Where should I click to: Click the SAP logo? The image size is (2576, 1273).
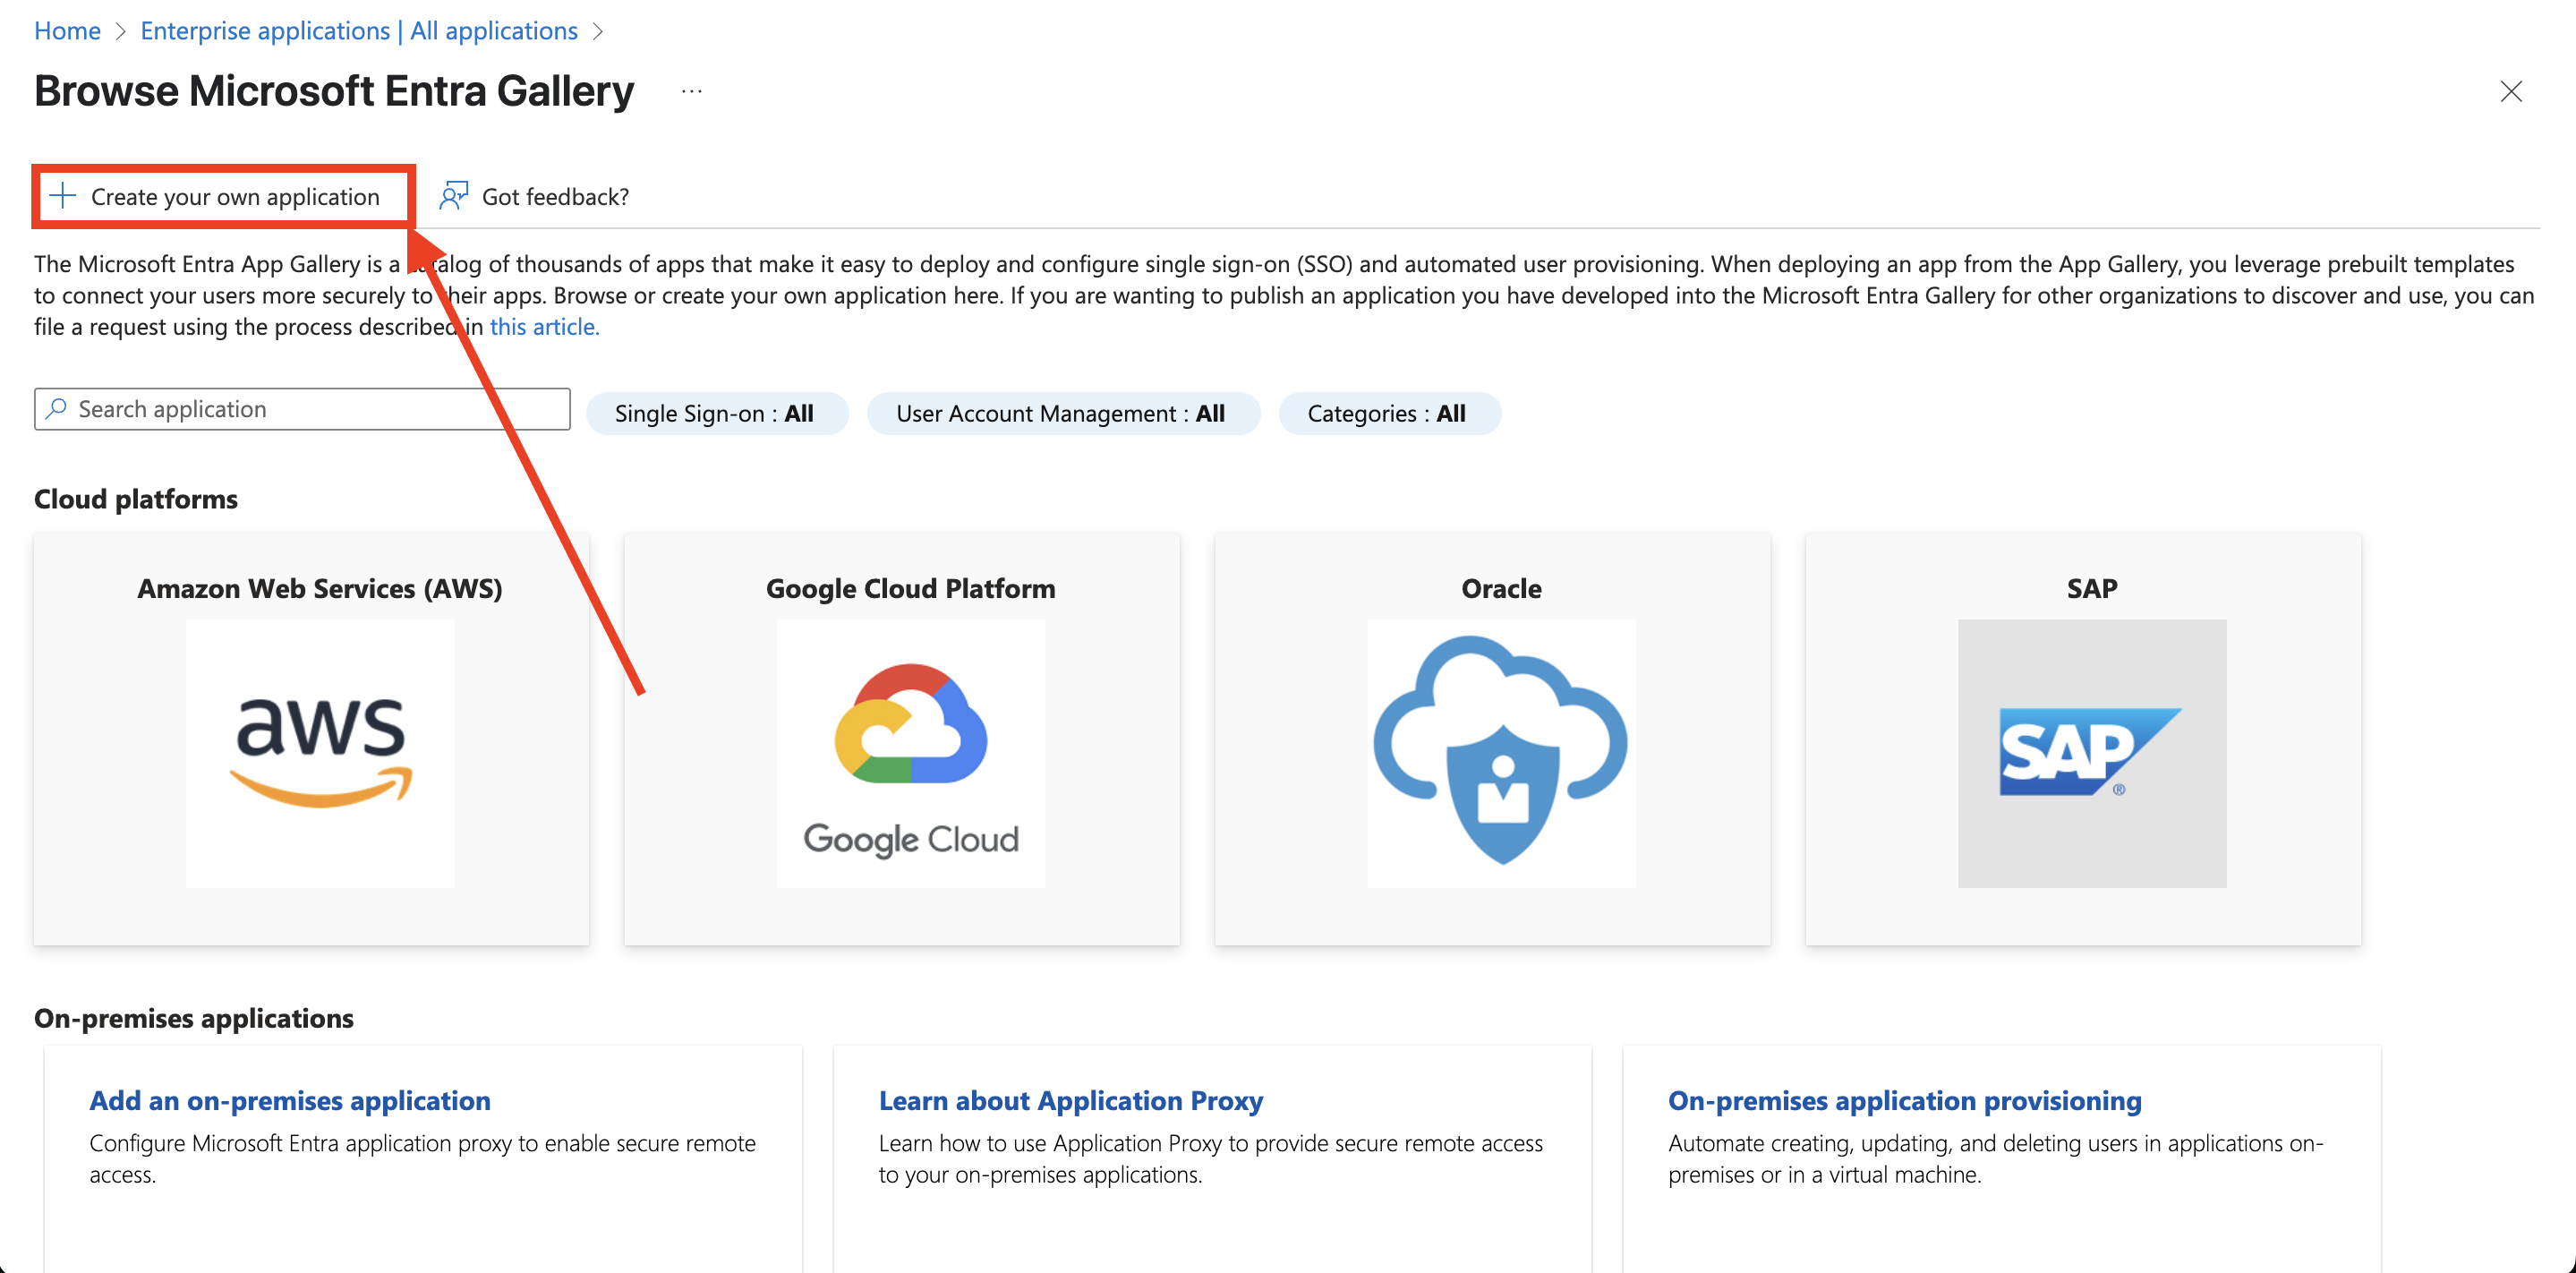(x=2090, y=754)
